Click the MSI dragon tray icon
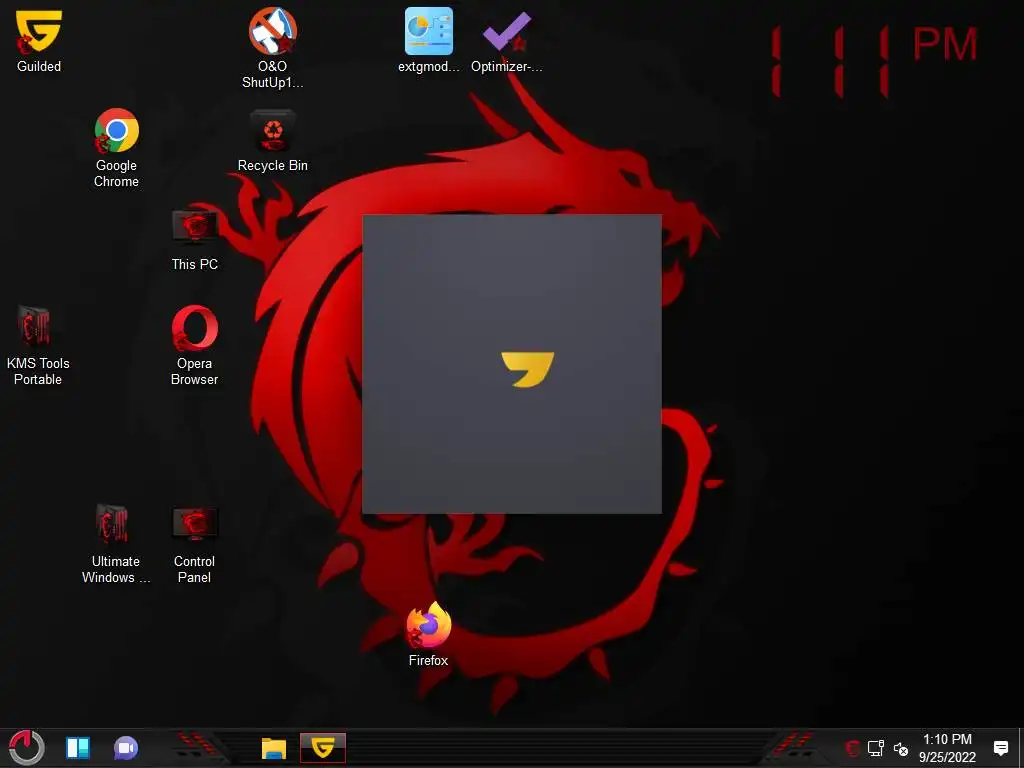 pos(852,748)
